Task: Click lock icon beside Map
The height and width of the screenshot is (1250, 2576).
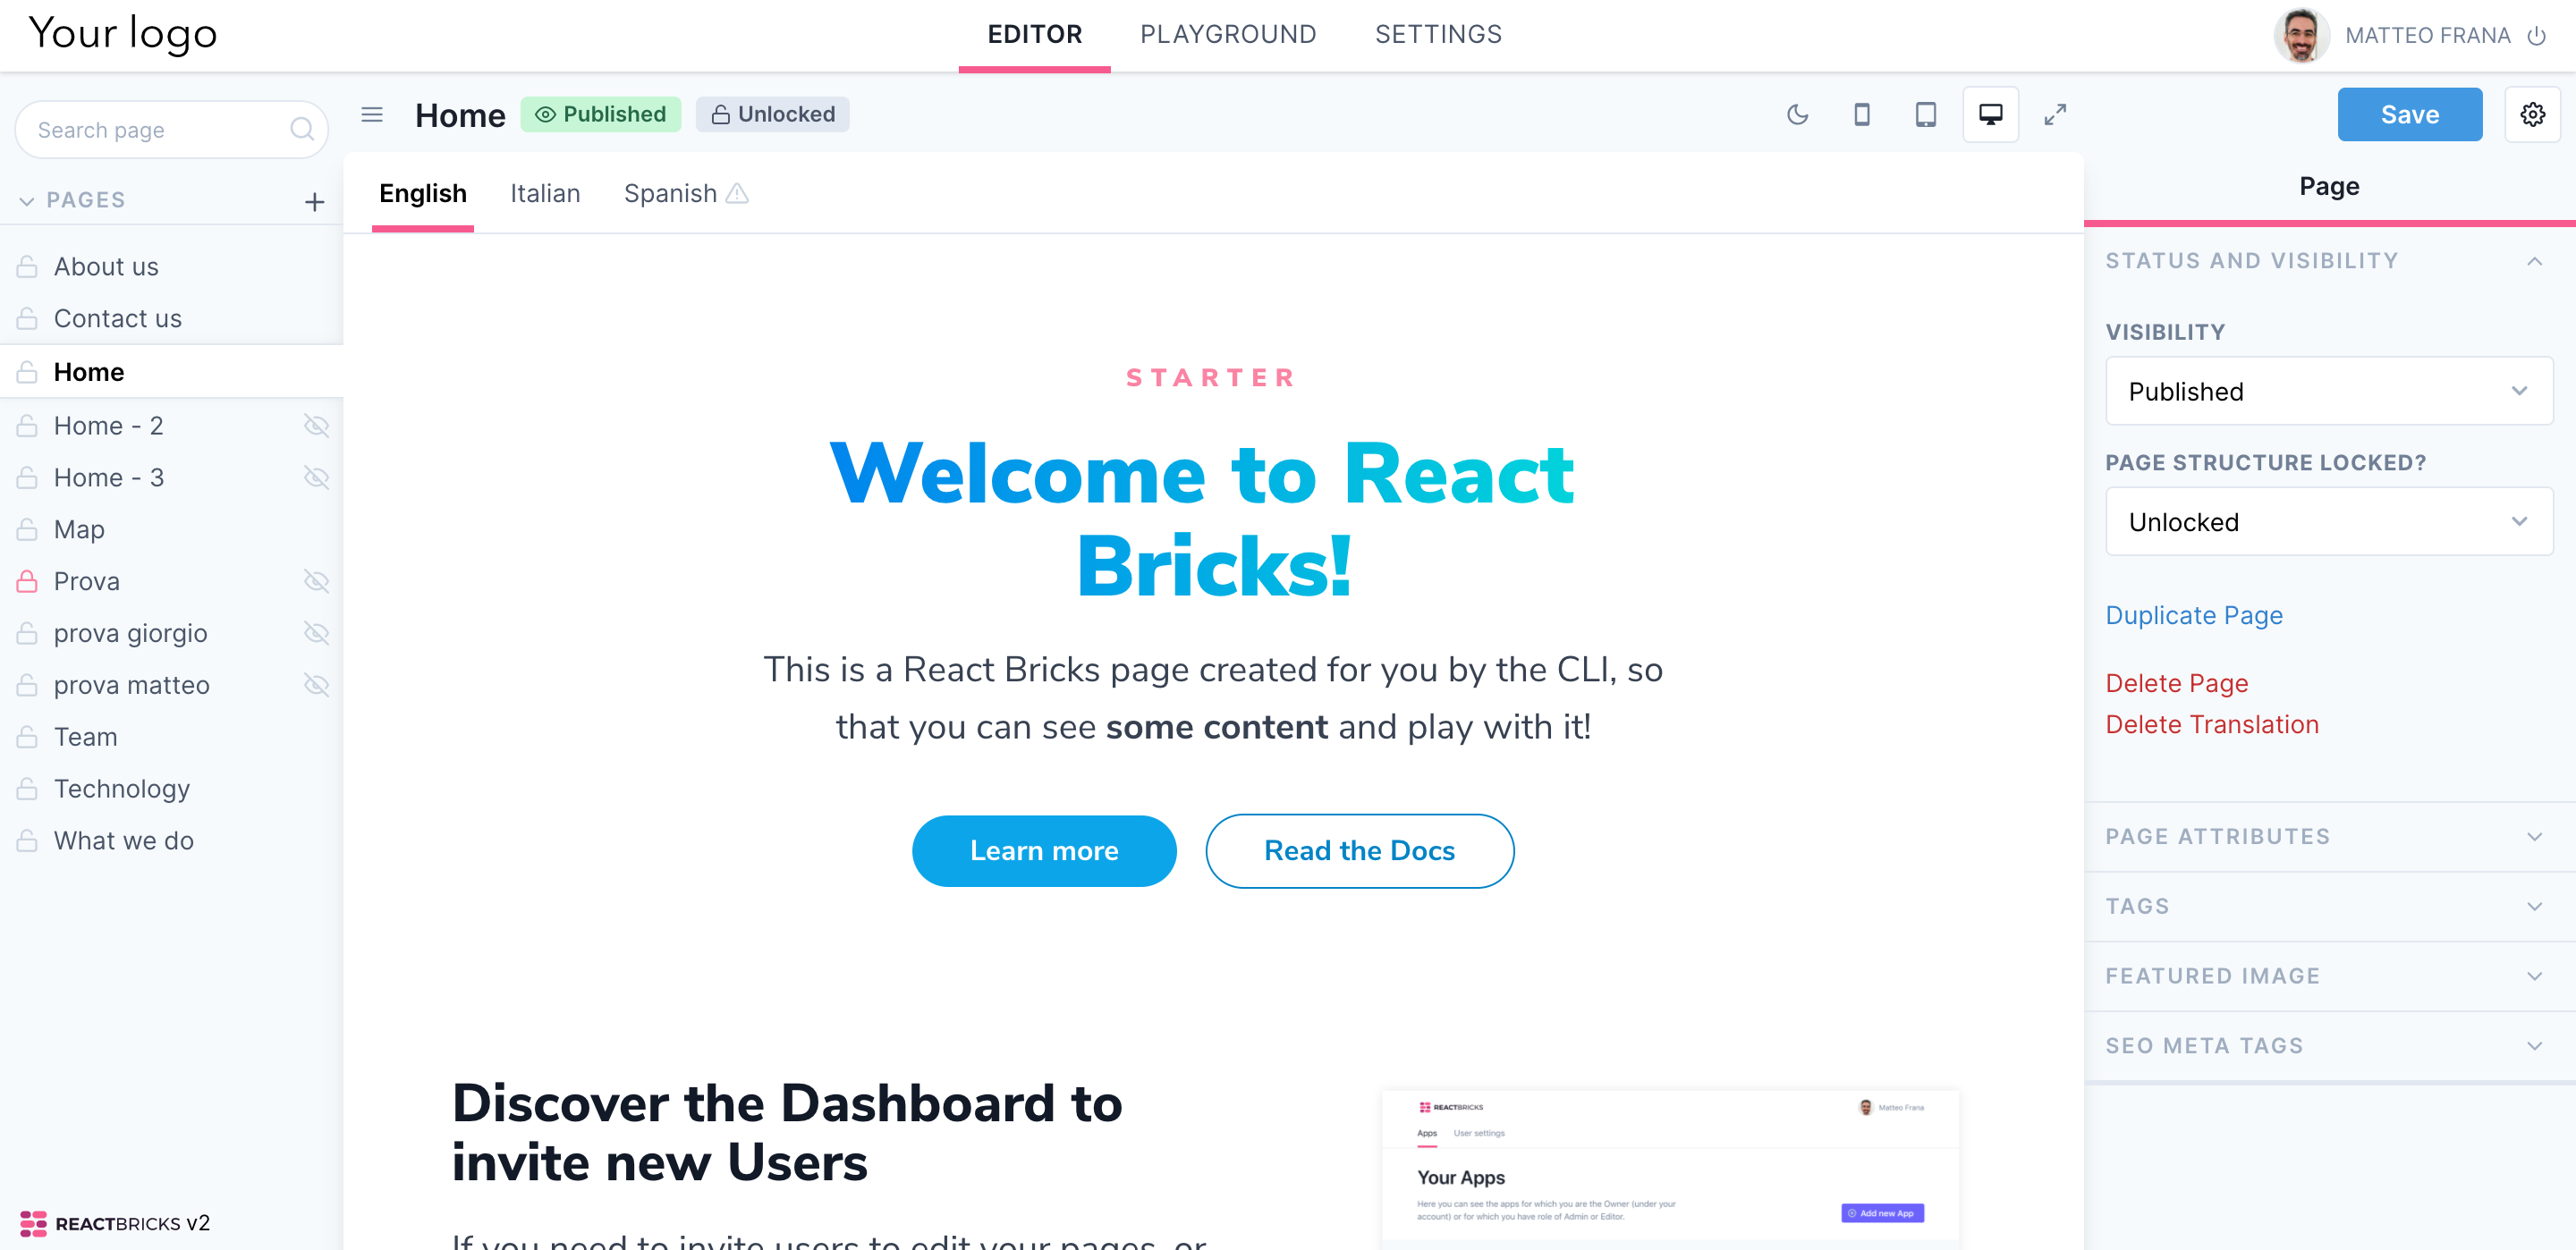Action: click(27, 529)
